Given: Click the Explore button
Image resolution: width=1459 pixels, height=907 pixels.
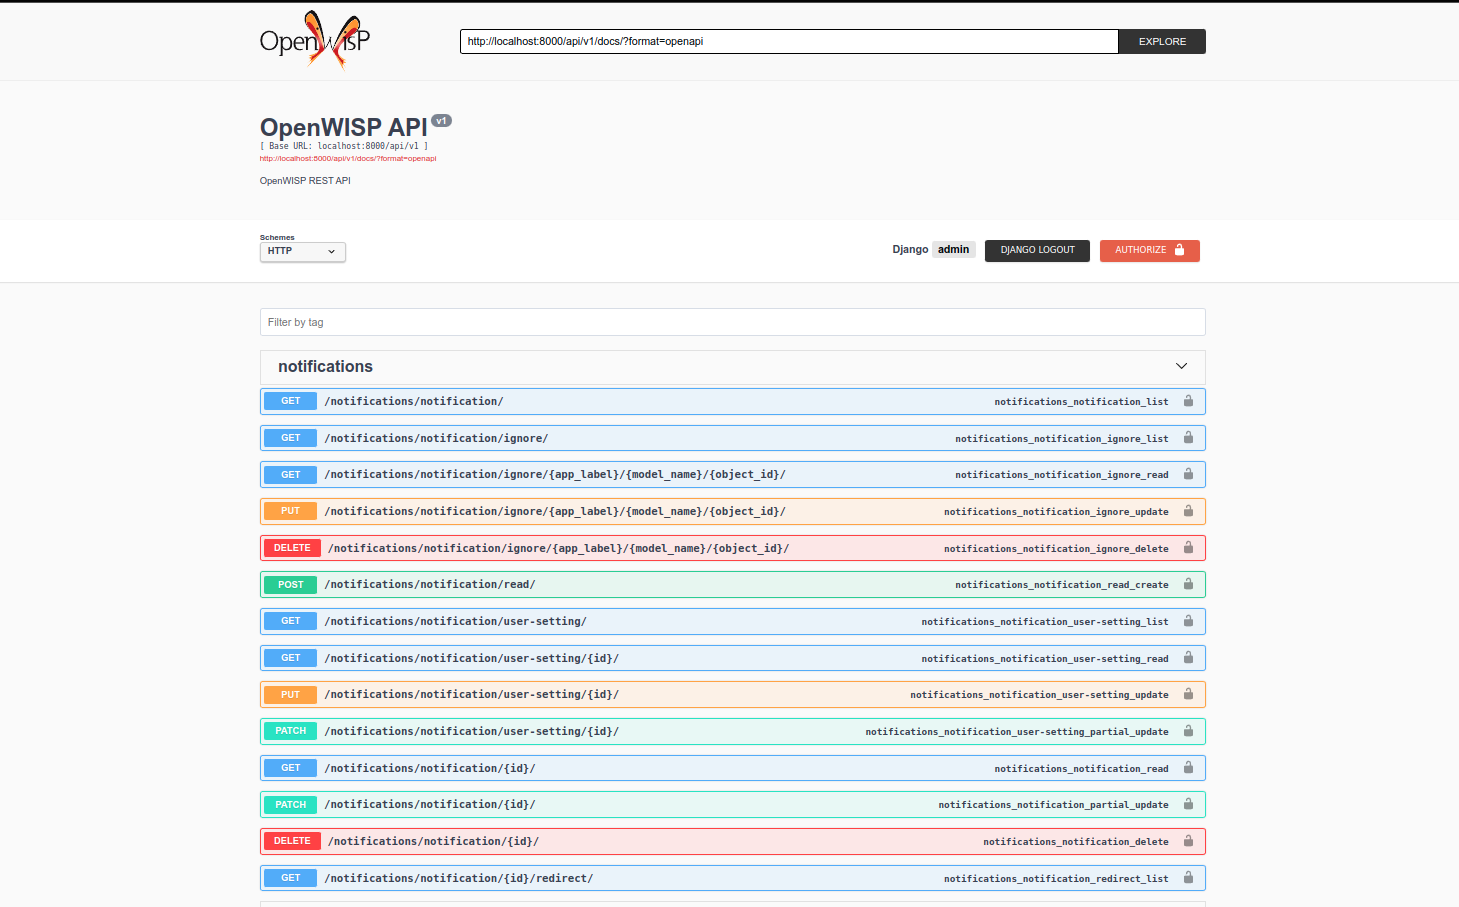Looking at the screenshot, I should (1162, 41).
